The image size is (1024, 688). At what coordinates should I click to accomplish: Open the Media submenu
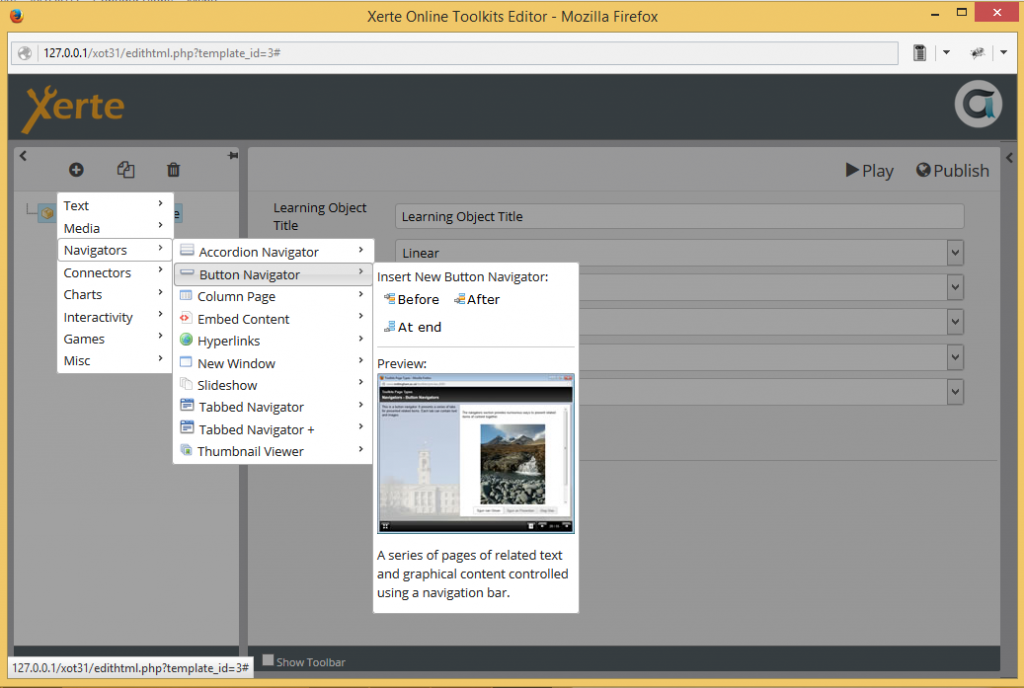114,228
